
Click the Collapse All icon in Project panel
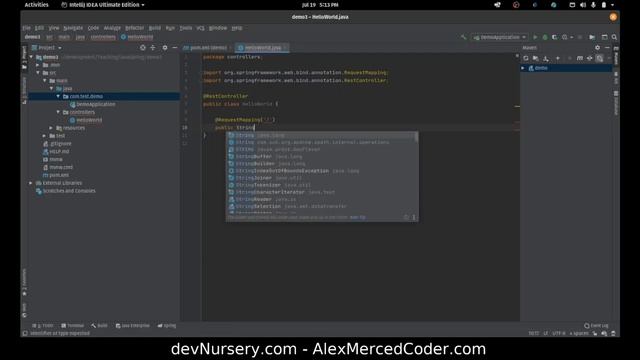[153, 48]
